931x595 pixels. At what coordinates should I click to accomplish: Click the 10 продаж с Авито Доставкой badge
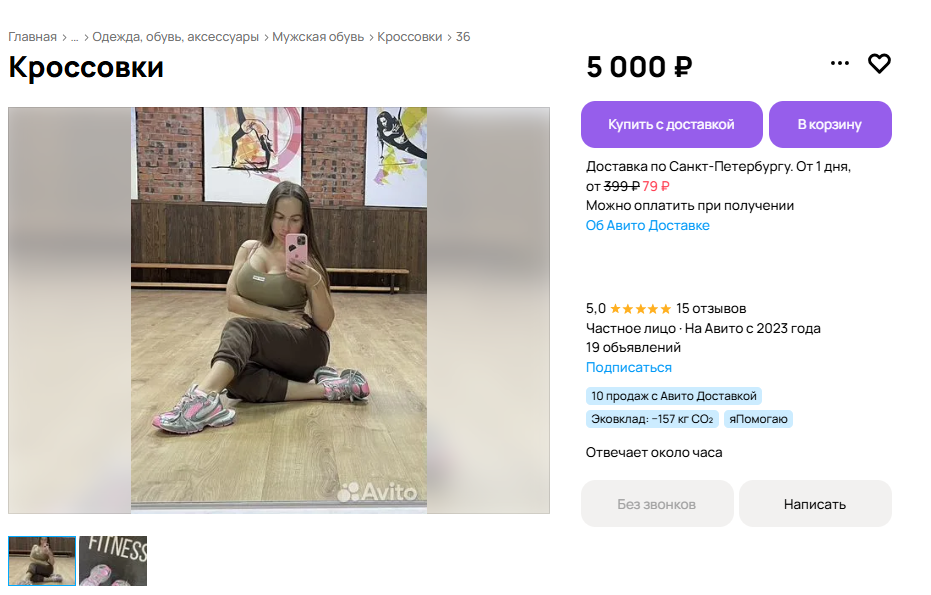pos(673,396)
